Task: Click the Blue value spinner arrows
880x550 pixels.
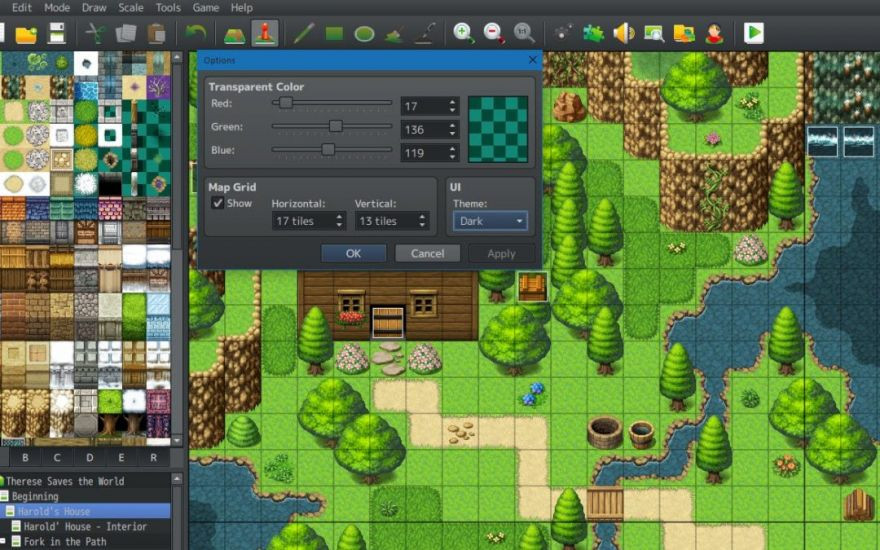Action: (452, 153)
